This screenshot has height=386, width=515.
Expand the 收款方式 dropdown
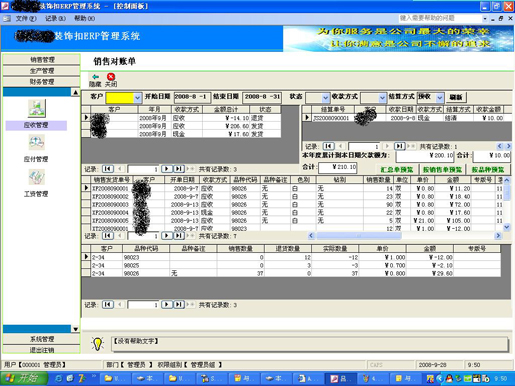382,98
